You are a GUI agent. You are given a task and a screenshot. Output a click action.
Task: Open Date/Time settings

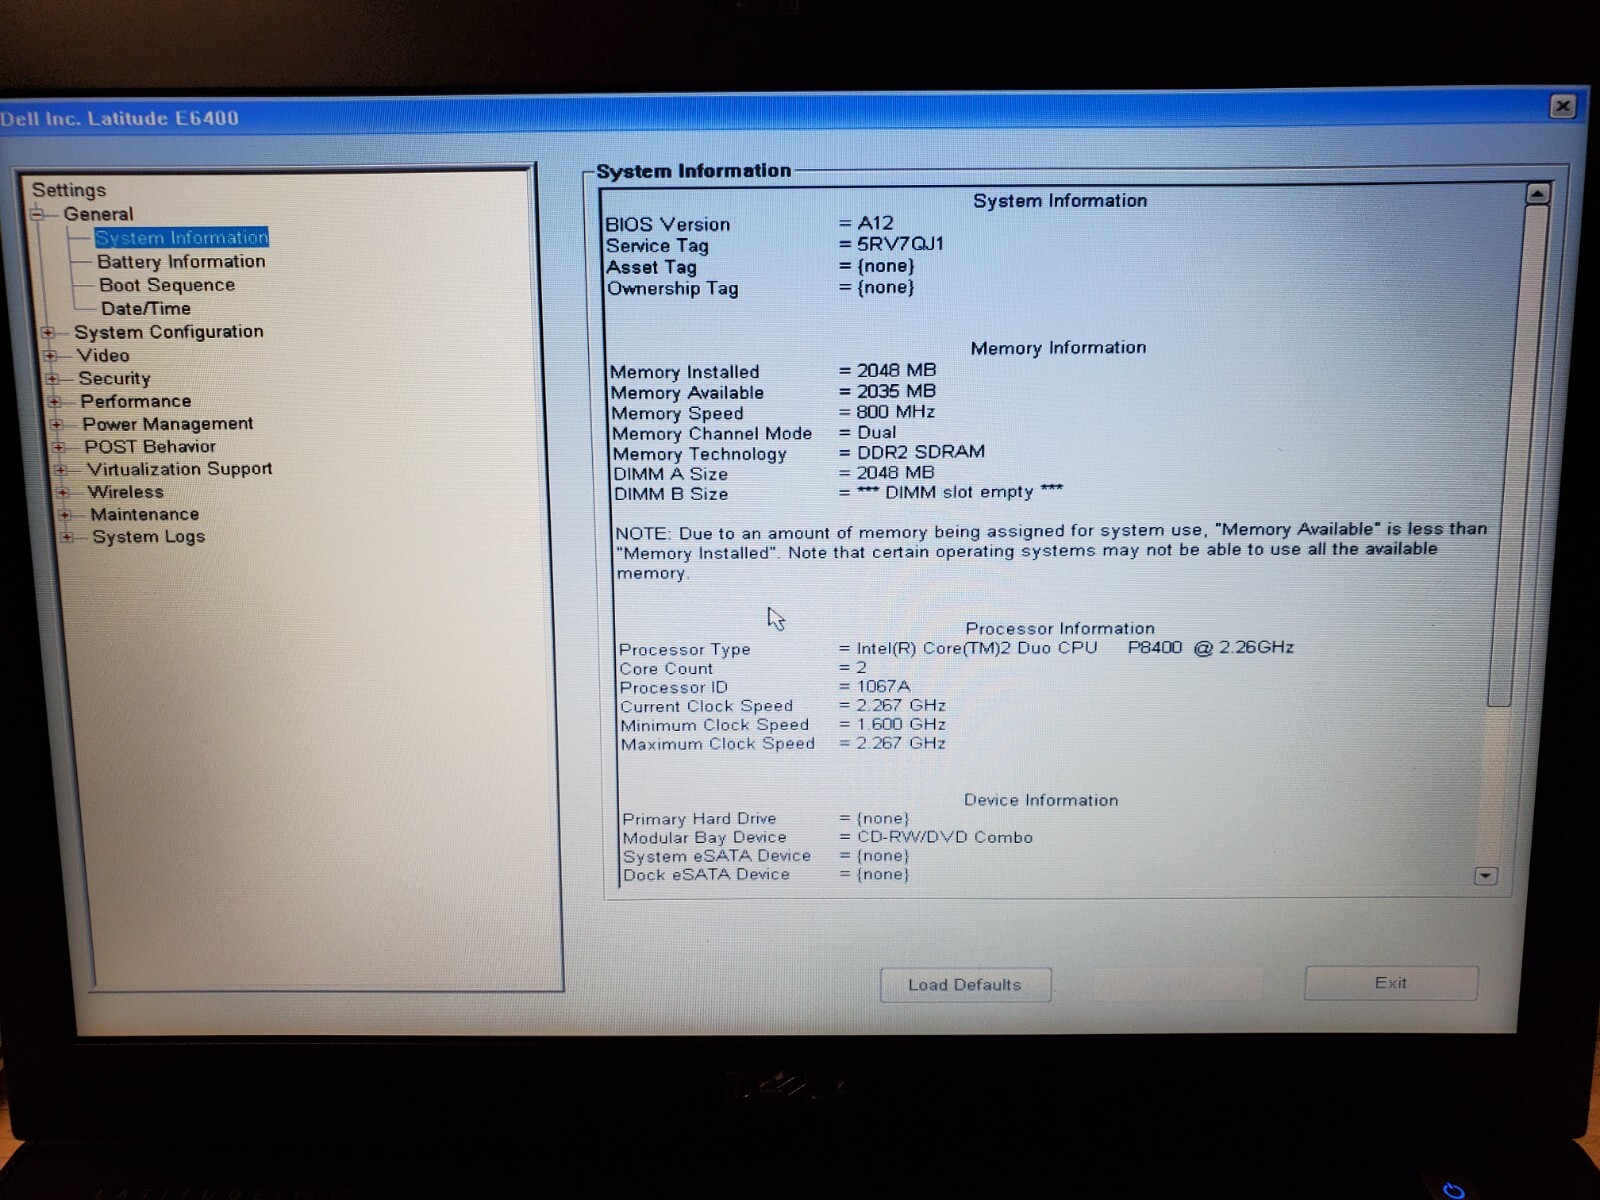(146, 309)
